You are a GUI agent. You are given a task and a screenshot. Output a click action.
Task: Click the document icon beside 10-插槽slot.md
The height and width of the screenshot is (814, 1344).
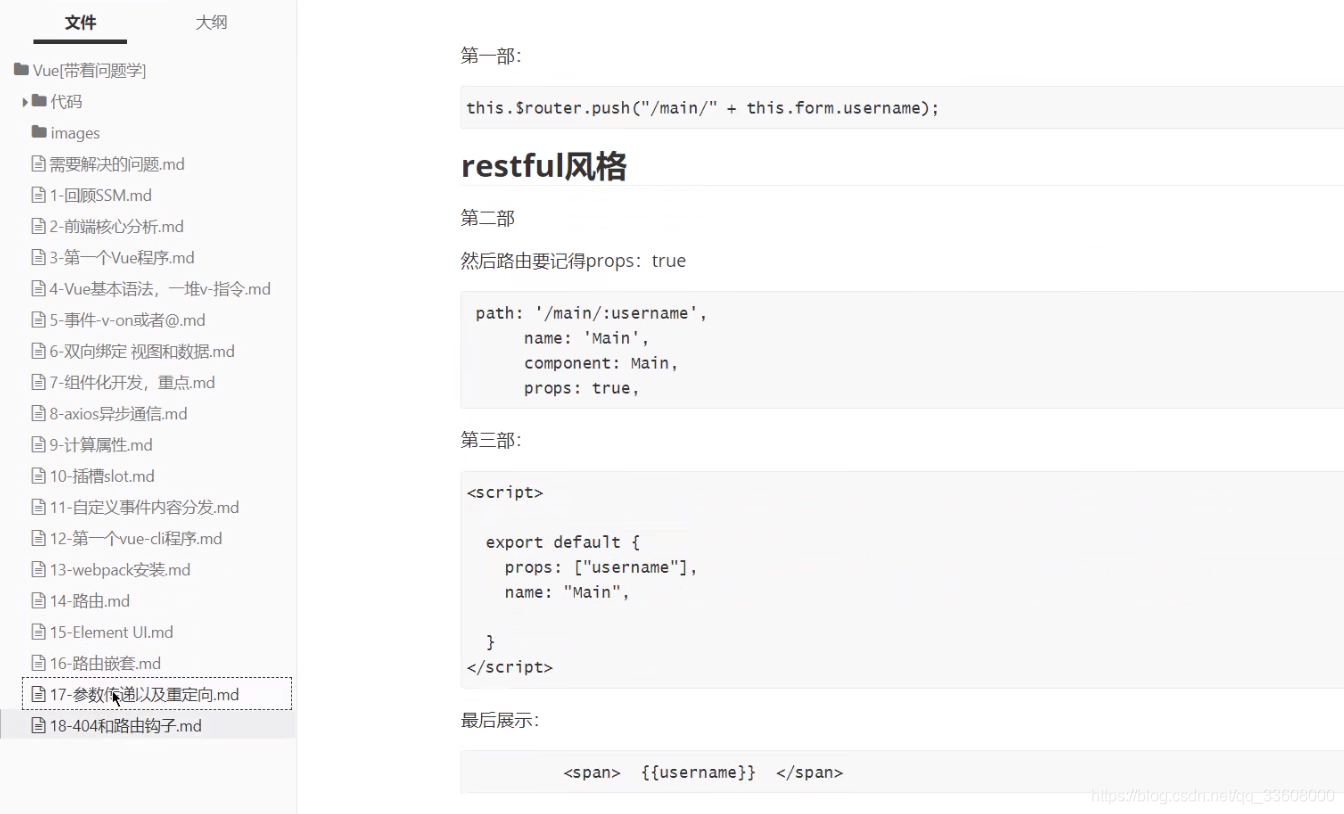(38, 476)
